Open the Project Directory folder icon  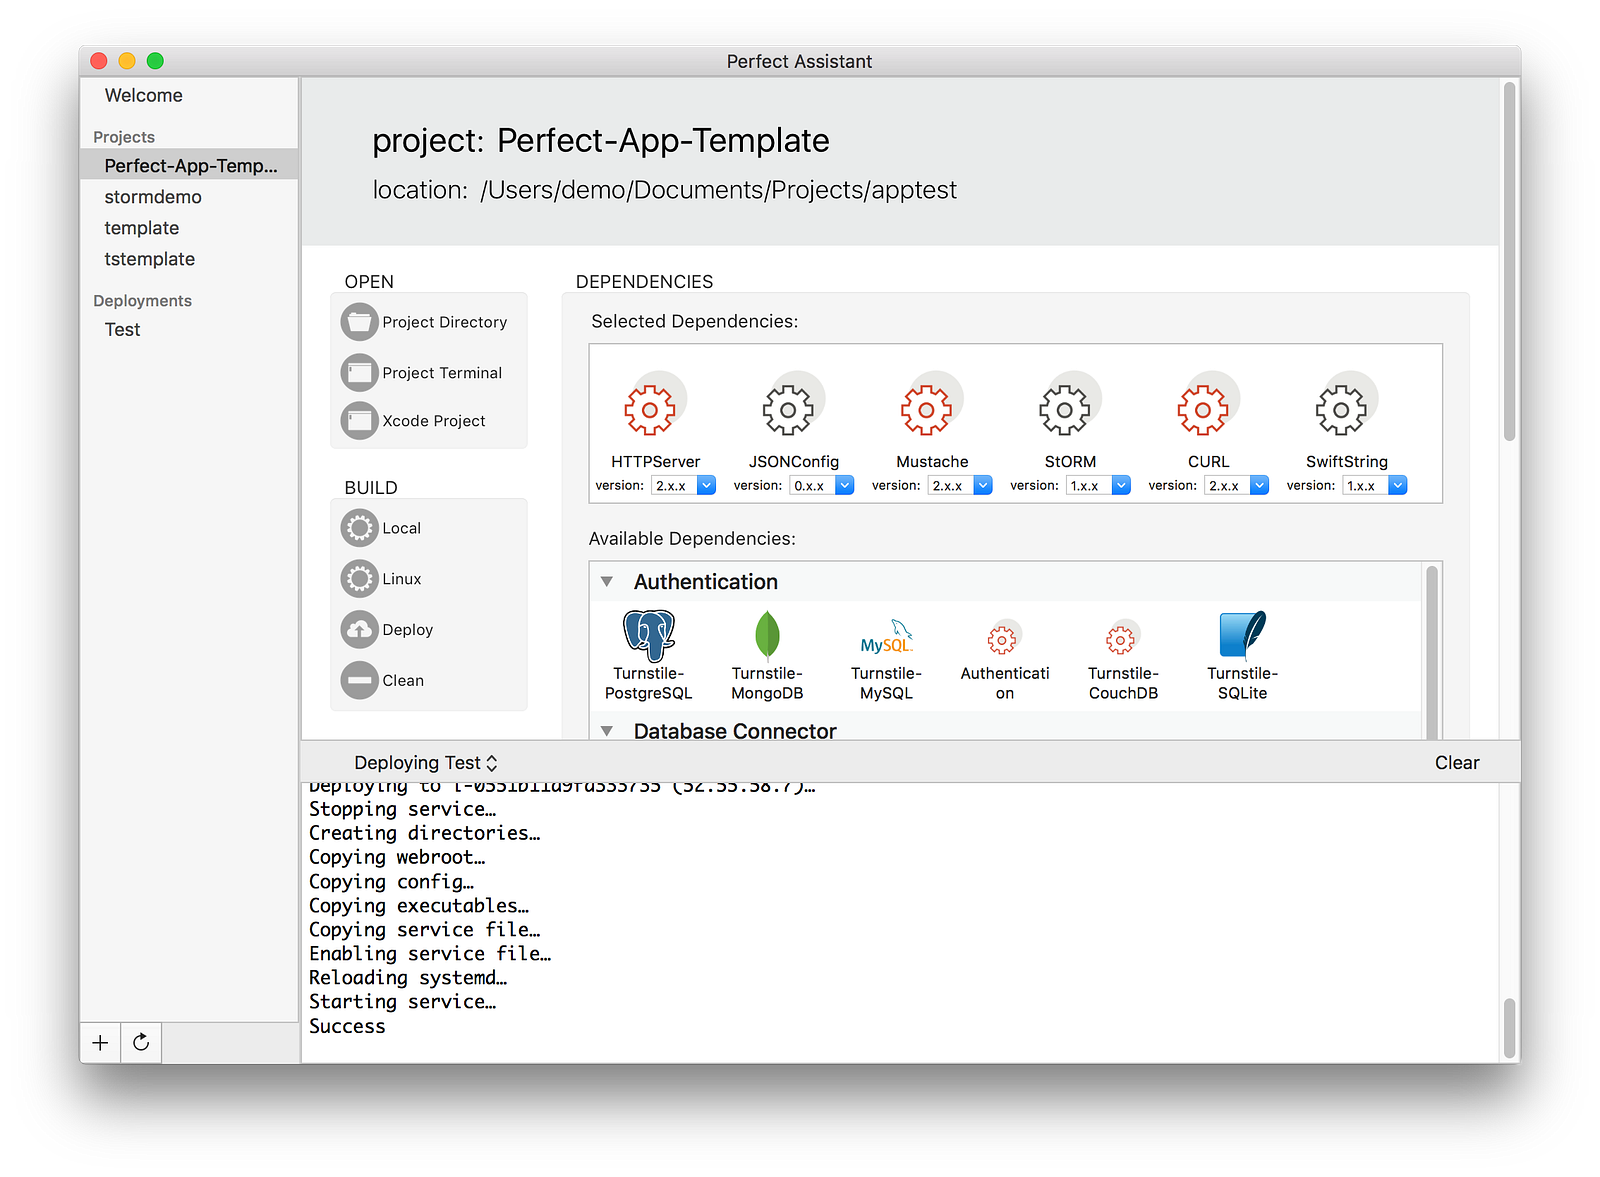pyautogui.click(x=359, y=322)
